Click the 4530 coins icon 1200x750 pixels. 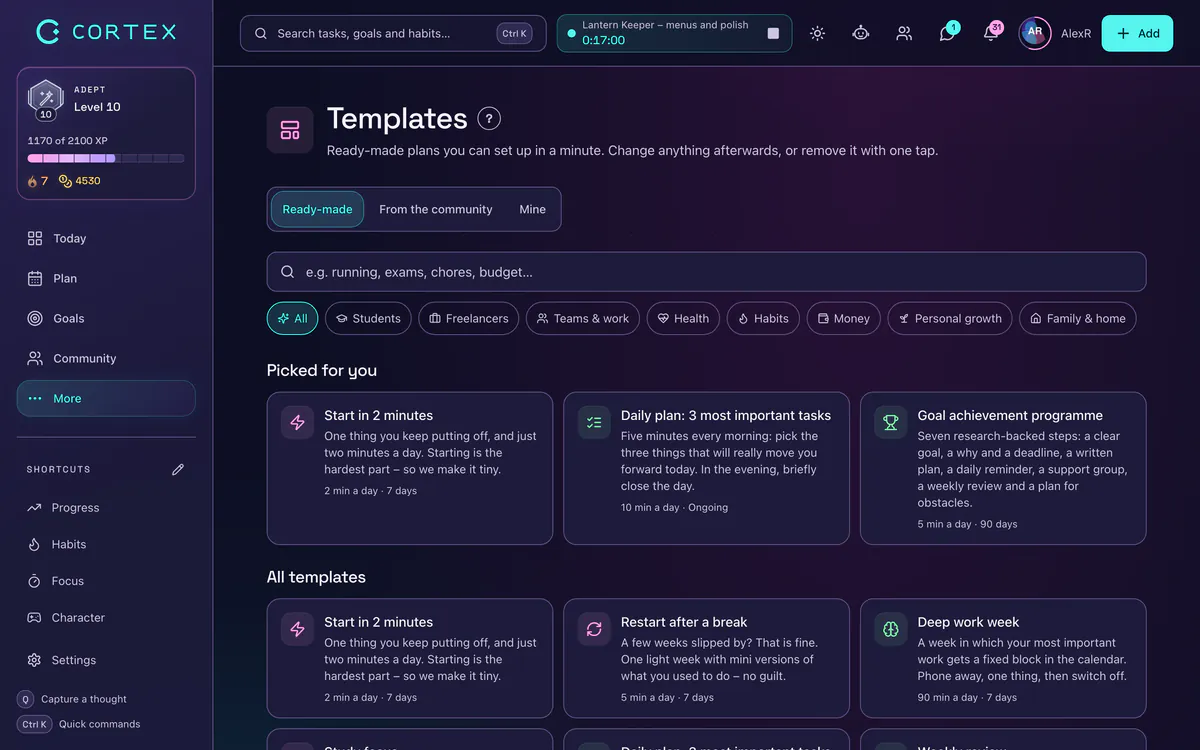65,181
